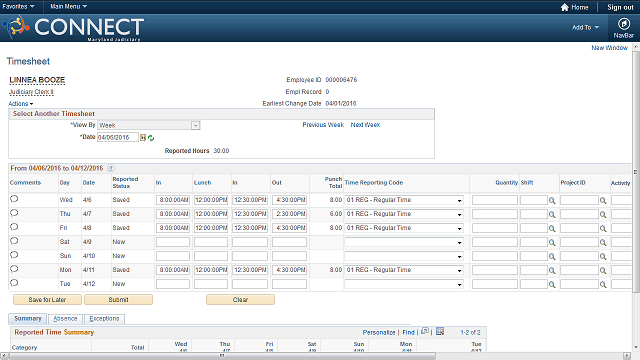The image size is (640, 360).
Task: Look up Shift for Wed 4/6 row
Action: click(552, 200)
